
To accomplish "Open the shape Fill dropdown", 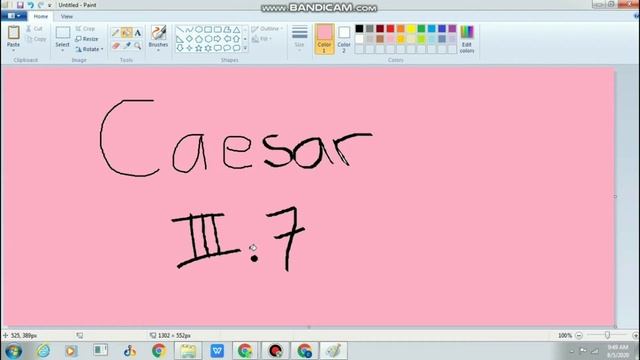I will click(262, 39).
